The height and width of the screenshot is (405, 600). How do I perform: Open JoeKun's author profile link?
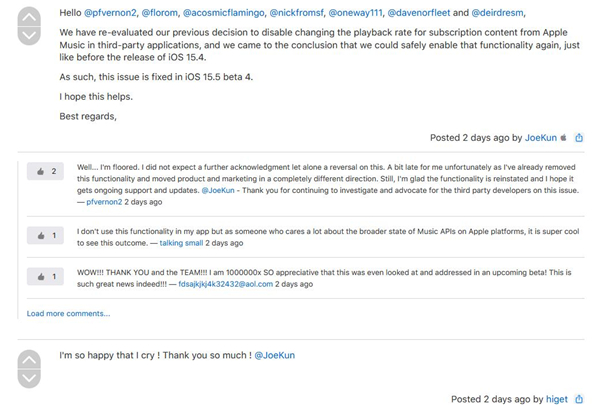tap(540, 138)
